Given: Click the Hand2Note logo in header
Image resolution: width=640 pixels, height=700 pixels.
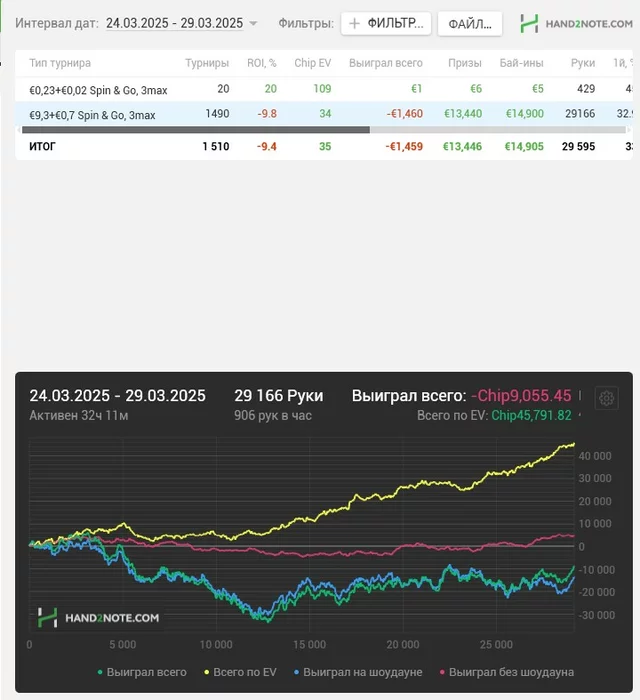Looking at the screenshot, I should point(576,24).
